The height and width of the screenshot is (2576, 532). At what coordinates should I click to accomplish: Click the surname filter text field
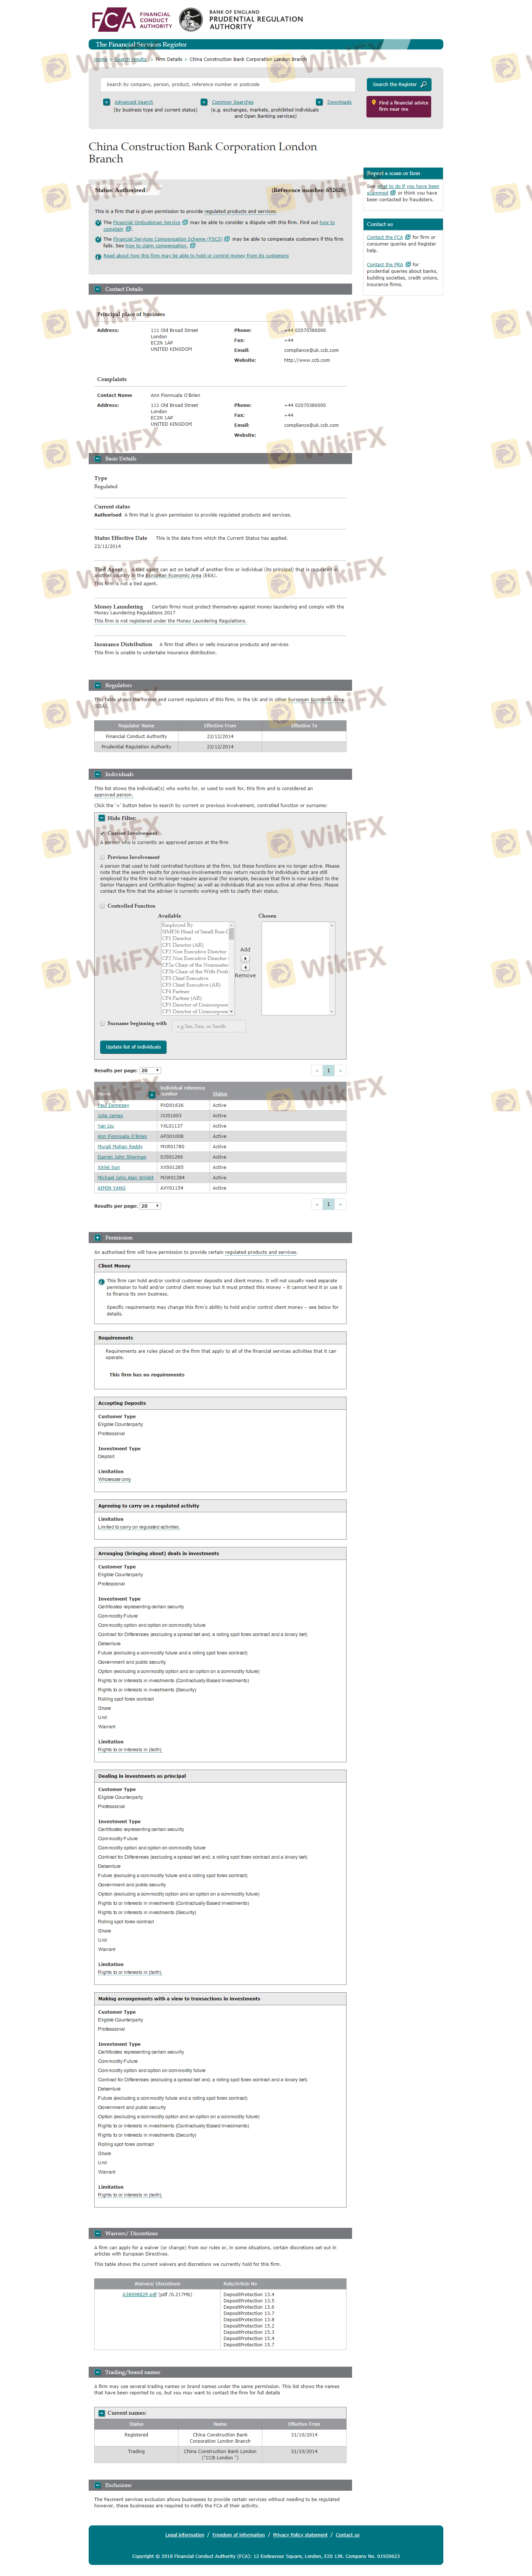[210, 1026]
